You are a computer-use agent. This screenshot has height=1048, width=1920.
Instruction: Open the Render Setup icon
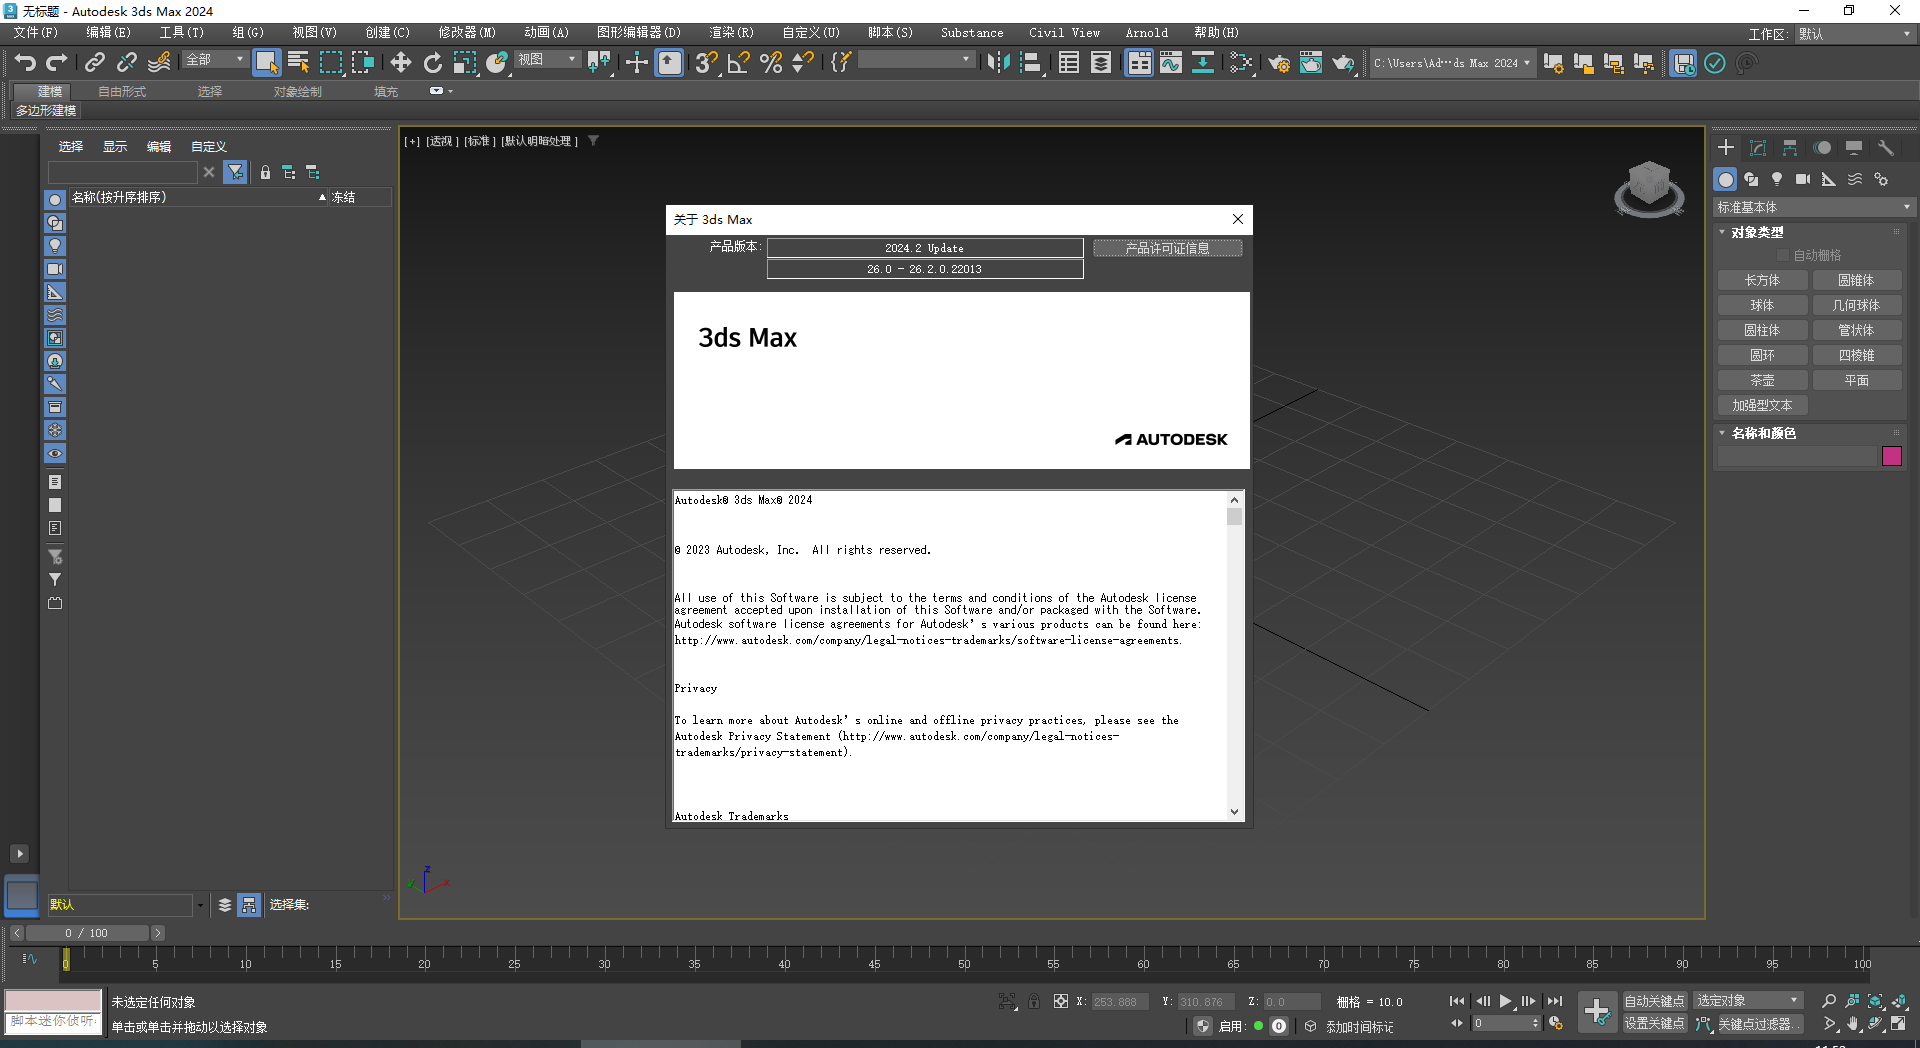(x=1279, y=62)
